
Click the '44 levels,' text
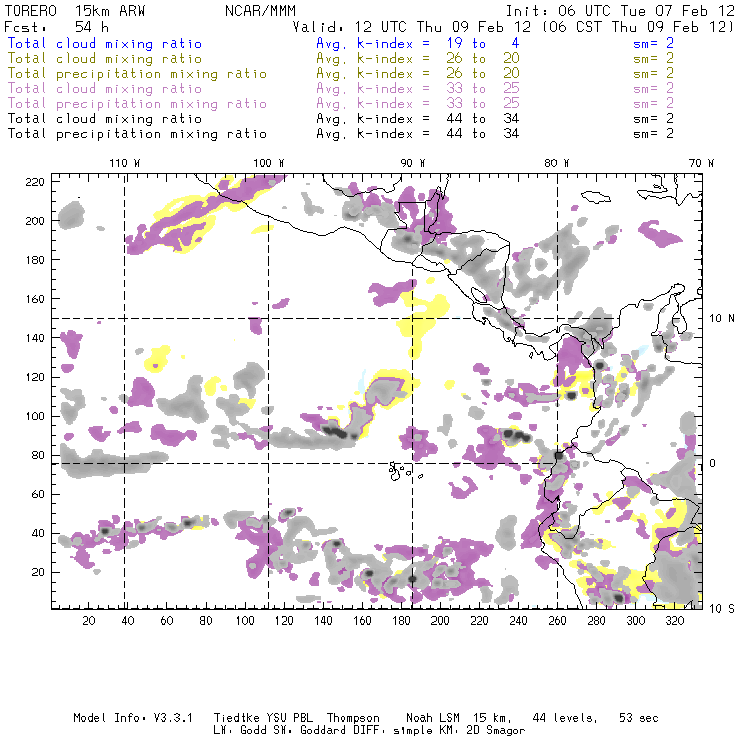pyautogui.click(x=565, y=718)
